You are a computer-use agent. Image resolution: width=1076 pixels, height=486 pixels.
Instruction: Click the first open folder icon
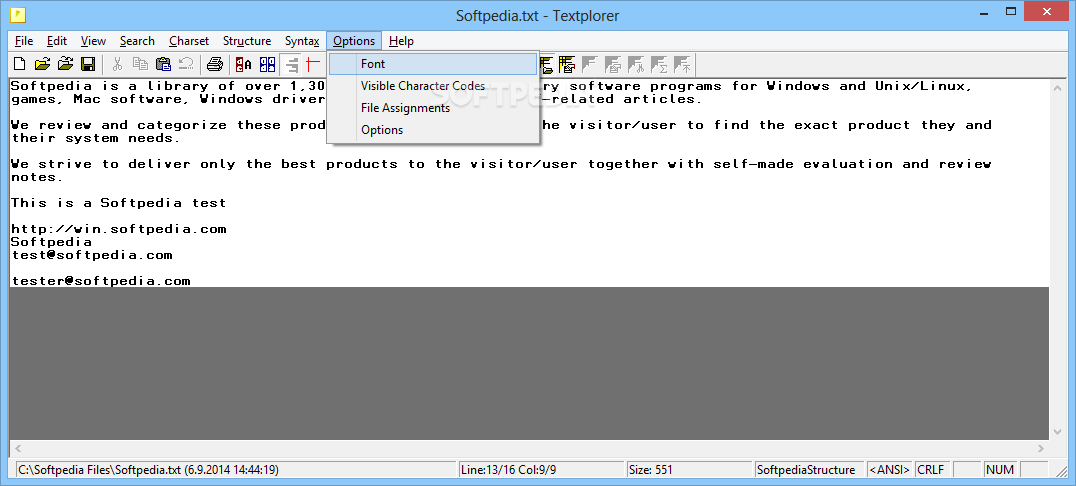pyautogui.click(x=43, y=65)
